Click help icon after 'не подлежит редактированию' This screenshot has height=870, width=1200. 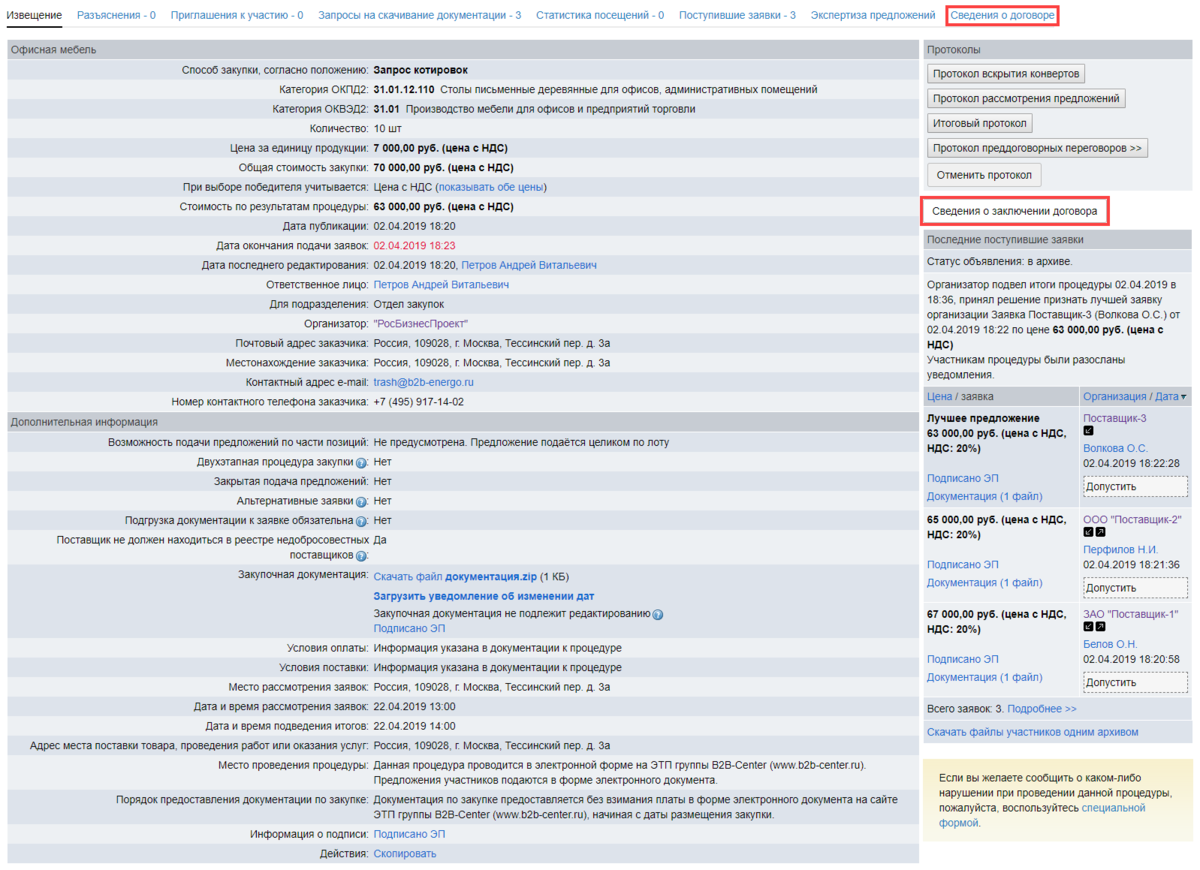658,615
